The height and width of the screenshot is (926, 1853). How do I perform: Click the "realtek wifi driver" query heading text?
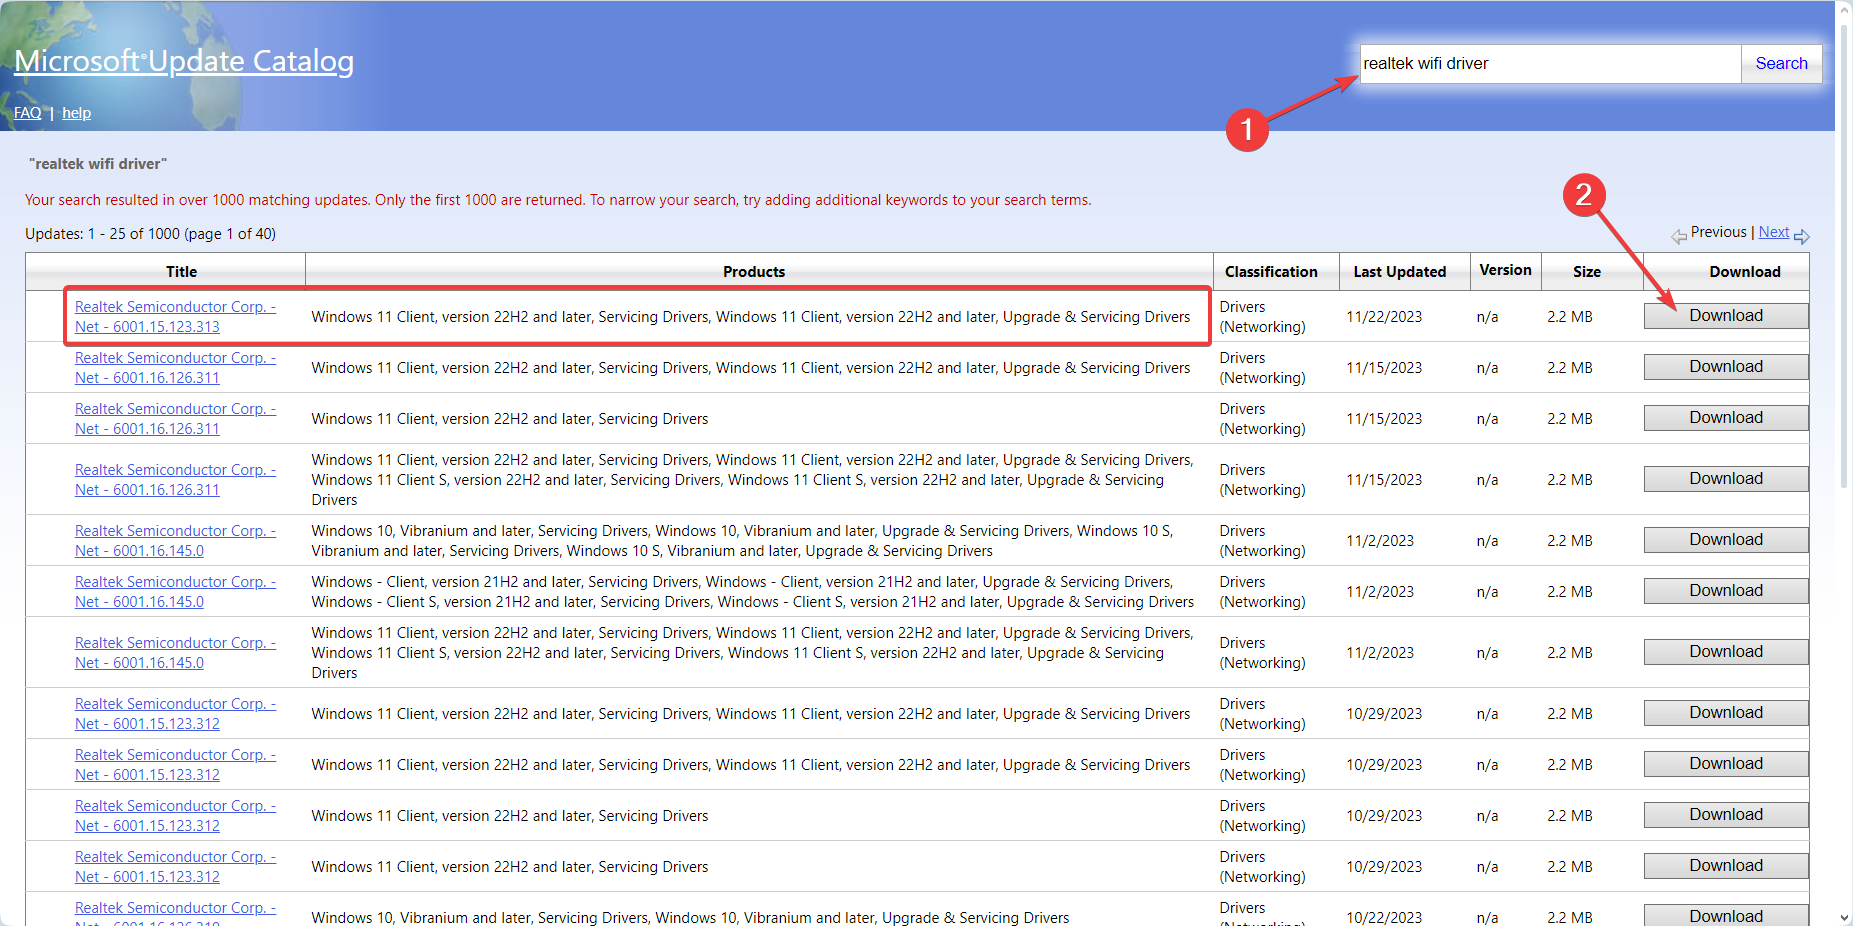98,164
